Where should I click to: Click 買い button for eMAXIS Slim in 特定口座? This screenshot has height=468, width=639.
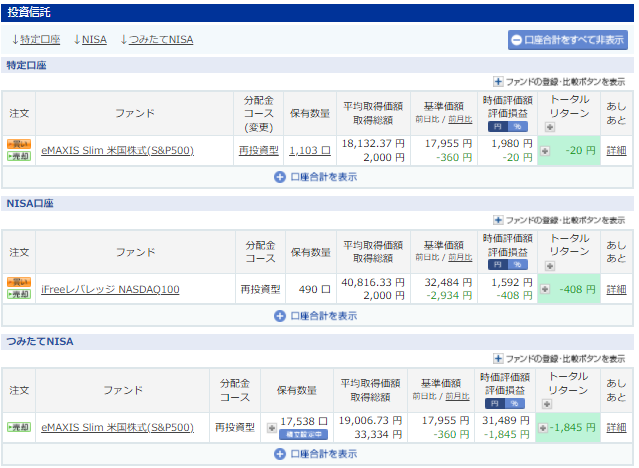click(x=19, y=144)
